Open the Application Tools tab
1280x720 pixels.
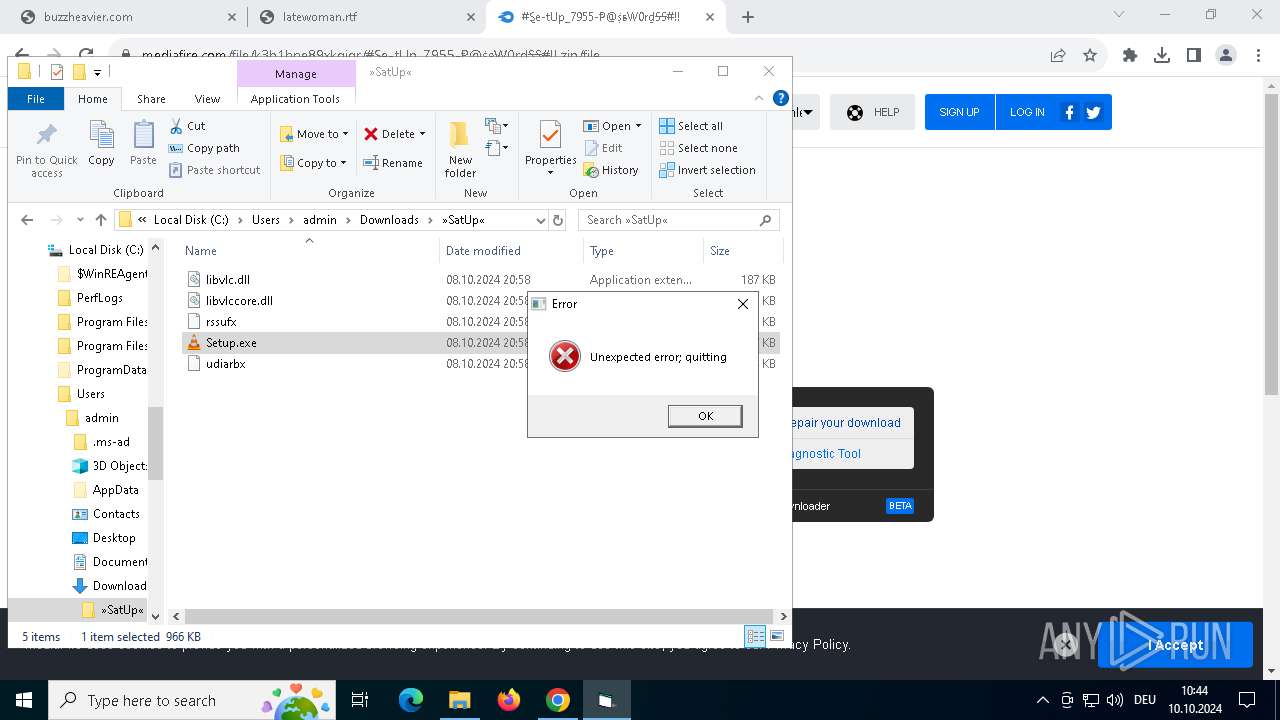[295, 98]
